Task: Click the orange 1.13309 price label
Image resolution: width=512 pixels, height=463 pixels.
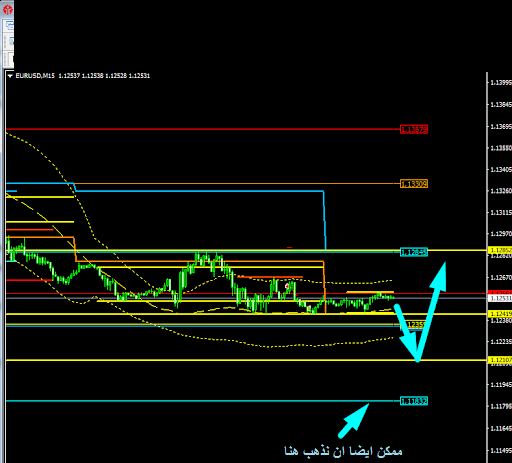Action: click(x=414, y=184)
